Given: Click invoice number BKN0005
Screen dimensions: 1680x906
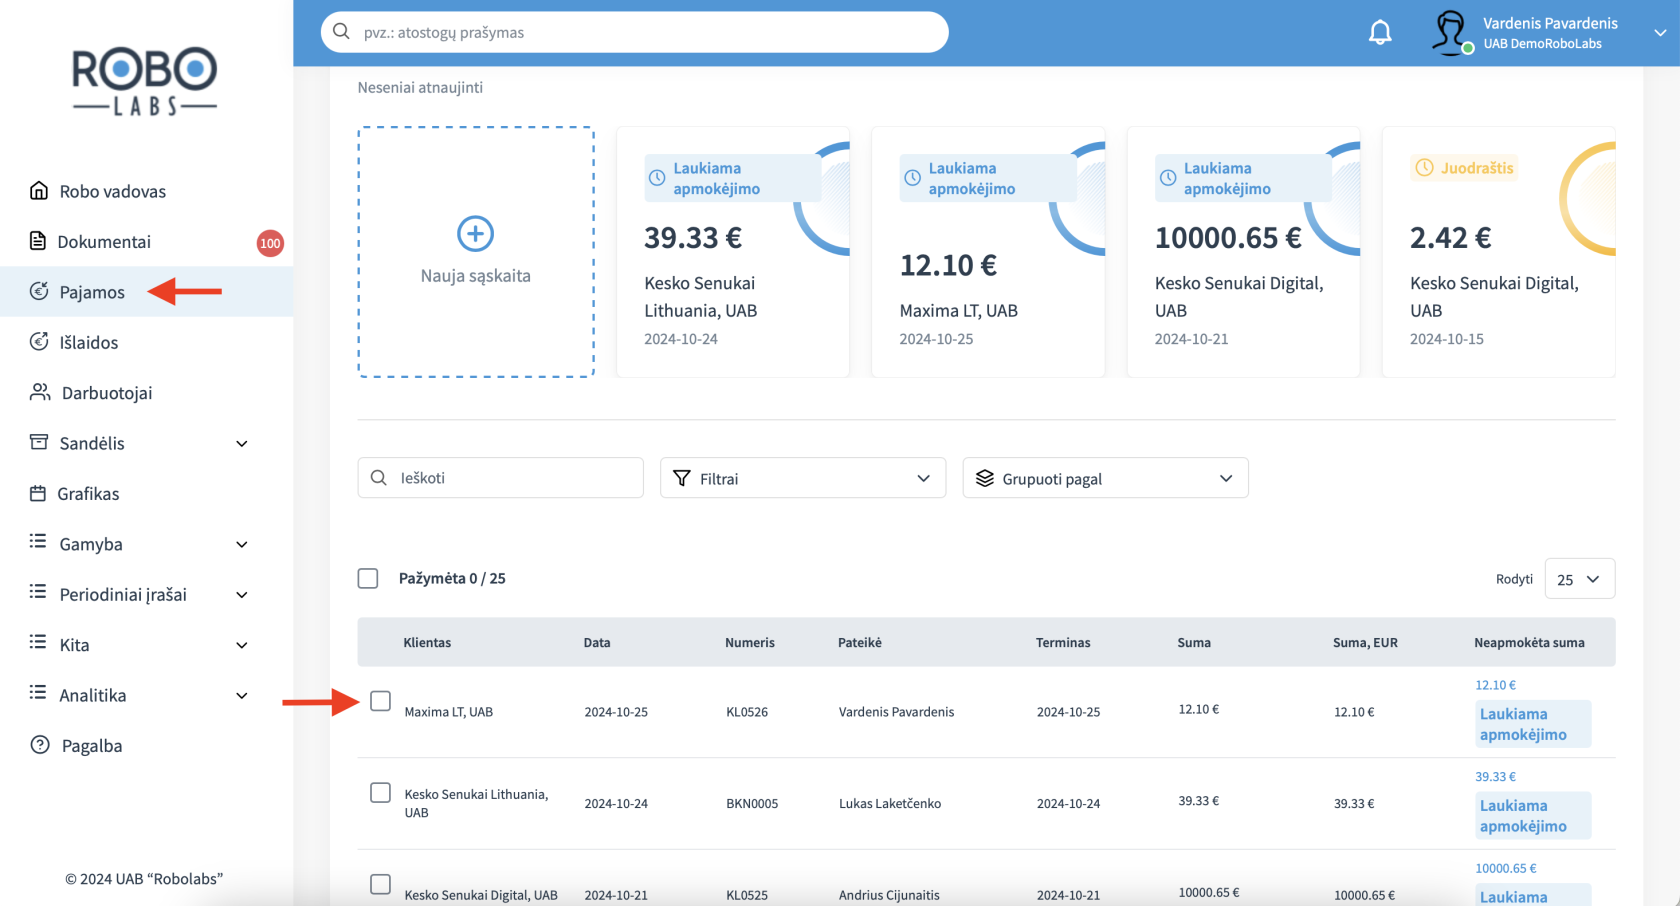Looking at the screenshot, I should click(x=752, y=803).
